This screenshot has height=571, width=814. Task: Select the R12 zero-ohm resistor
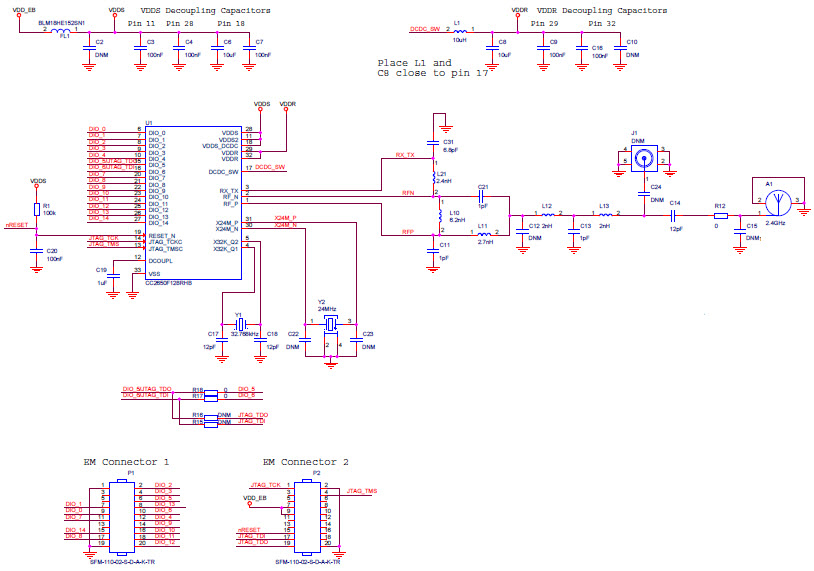pos(720,214)
